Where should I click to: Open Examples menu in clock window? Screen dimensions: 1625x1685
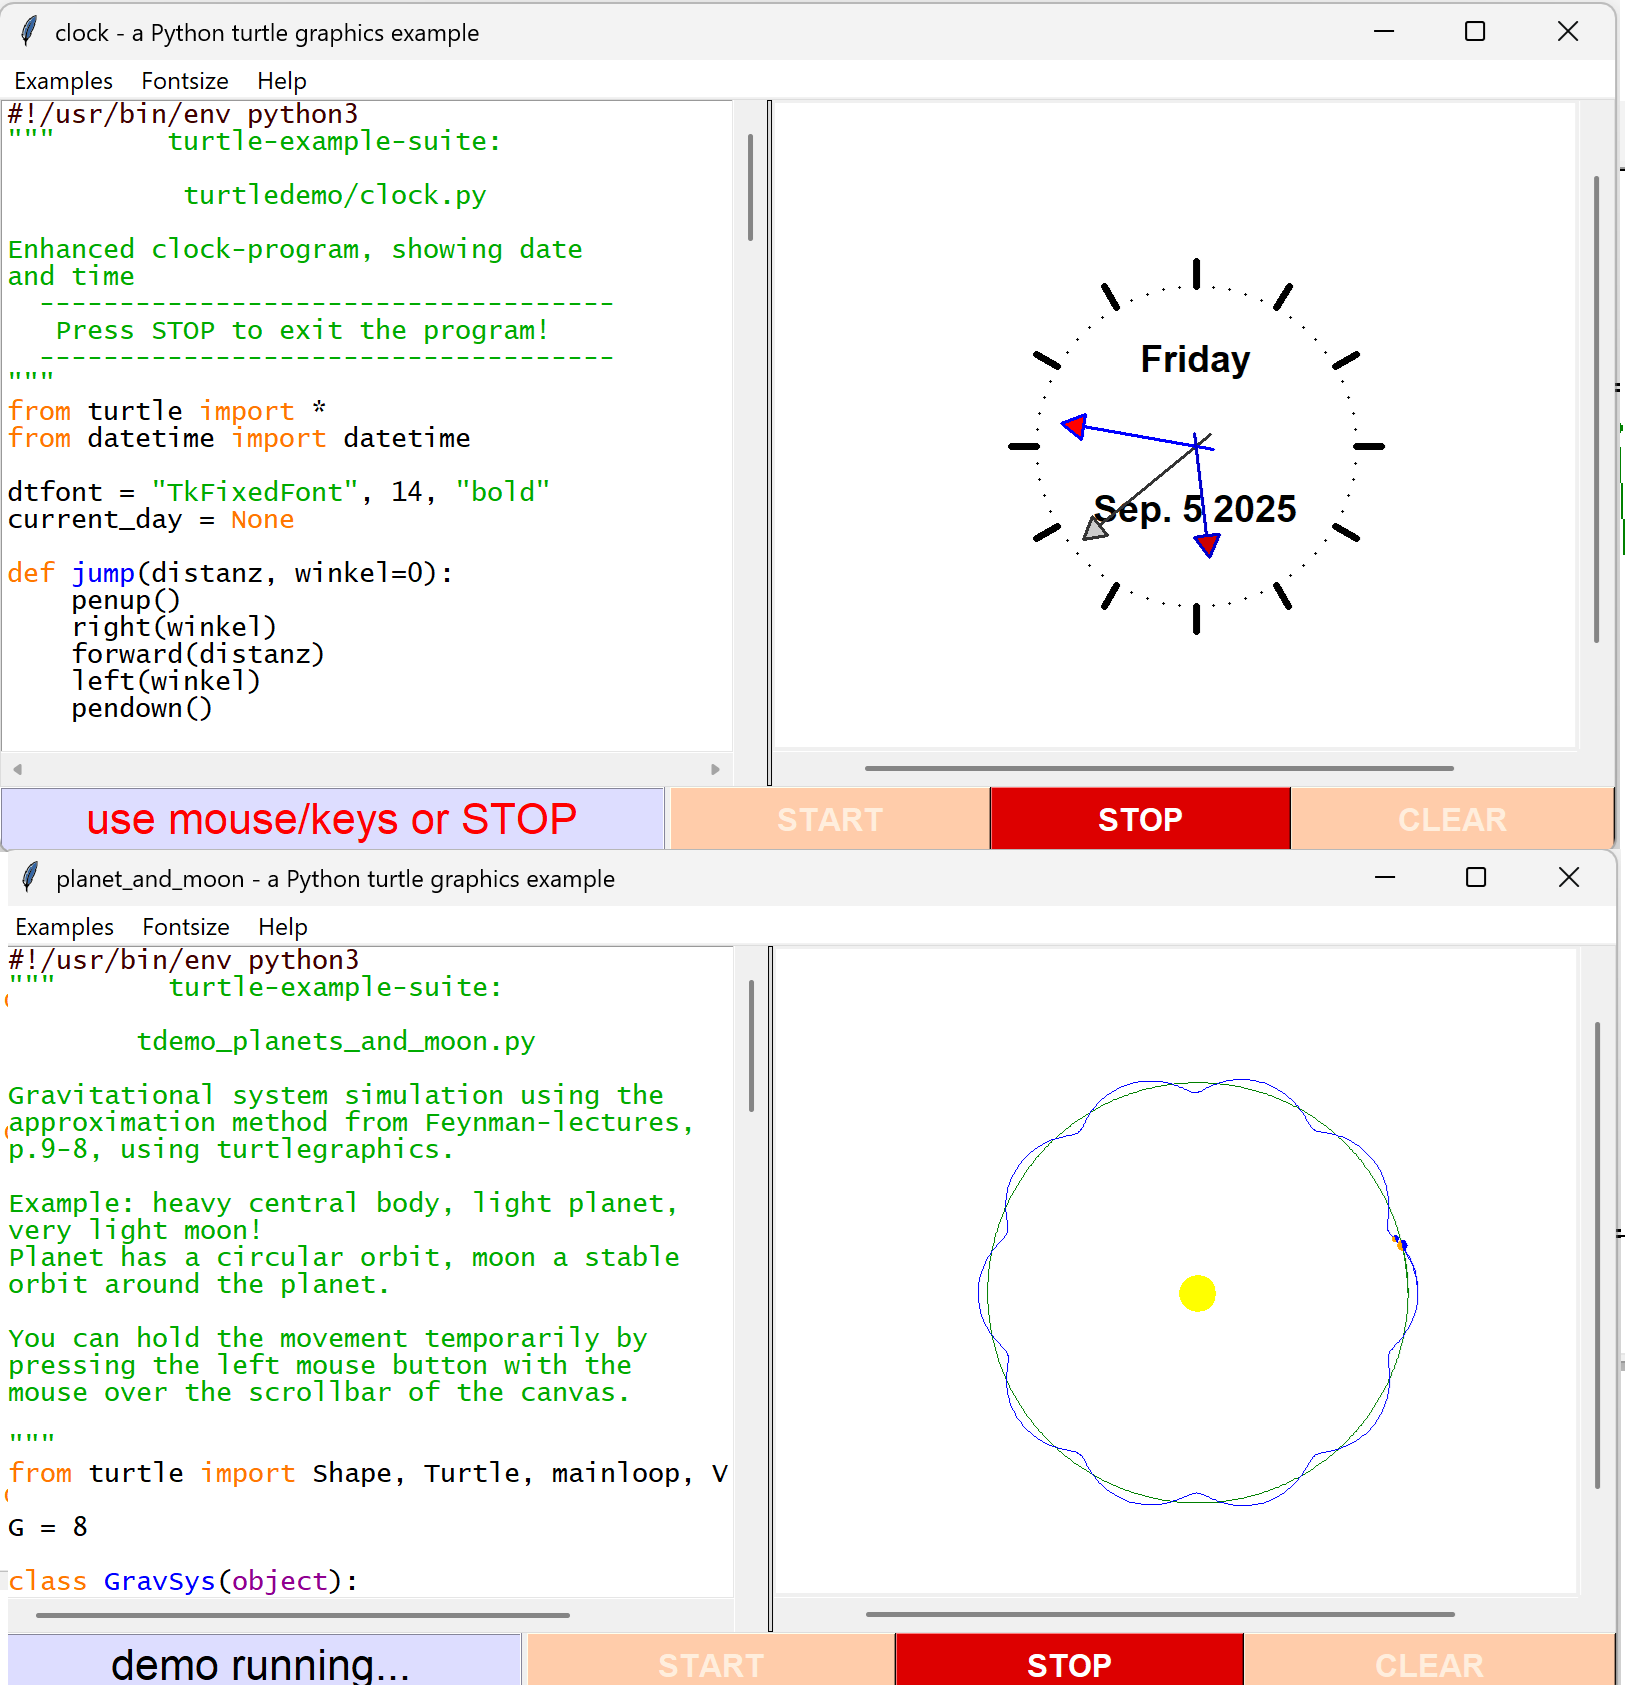(x=63, y=81)
